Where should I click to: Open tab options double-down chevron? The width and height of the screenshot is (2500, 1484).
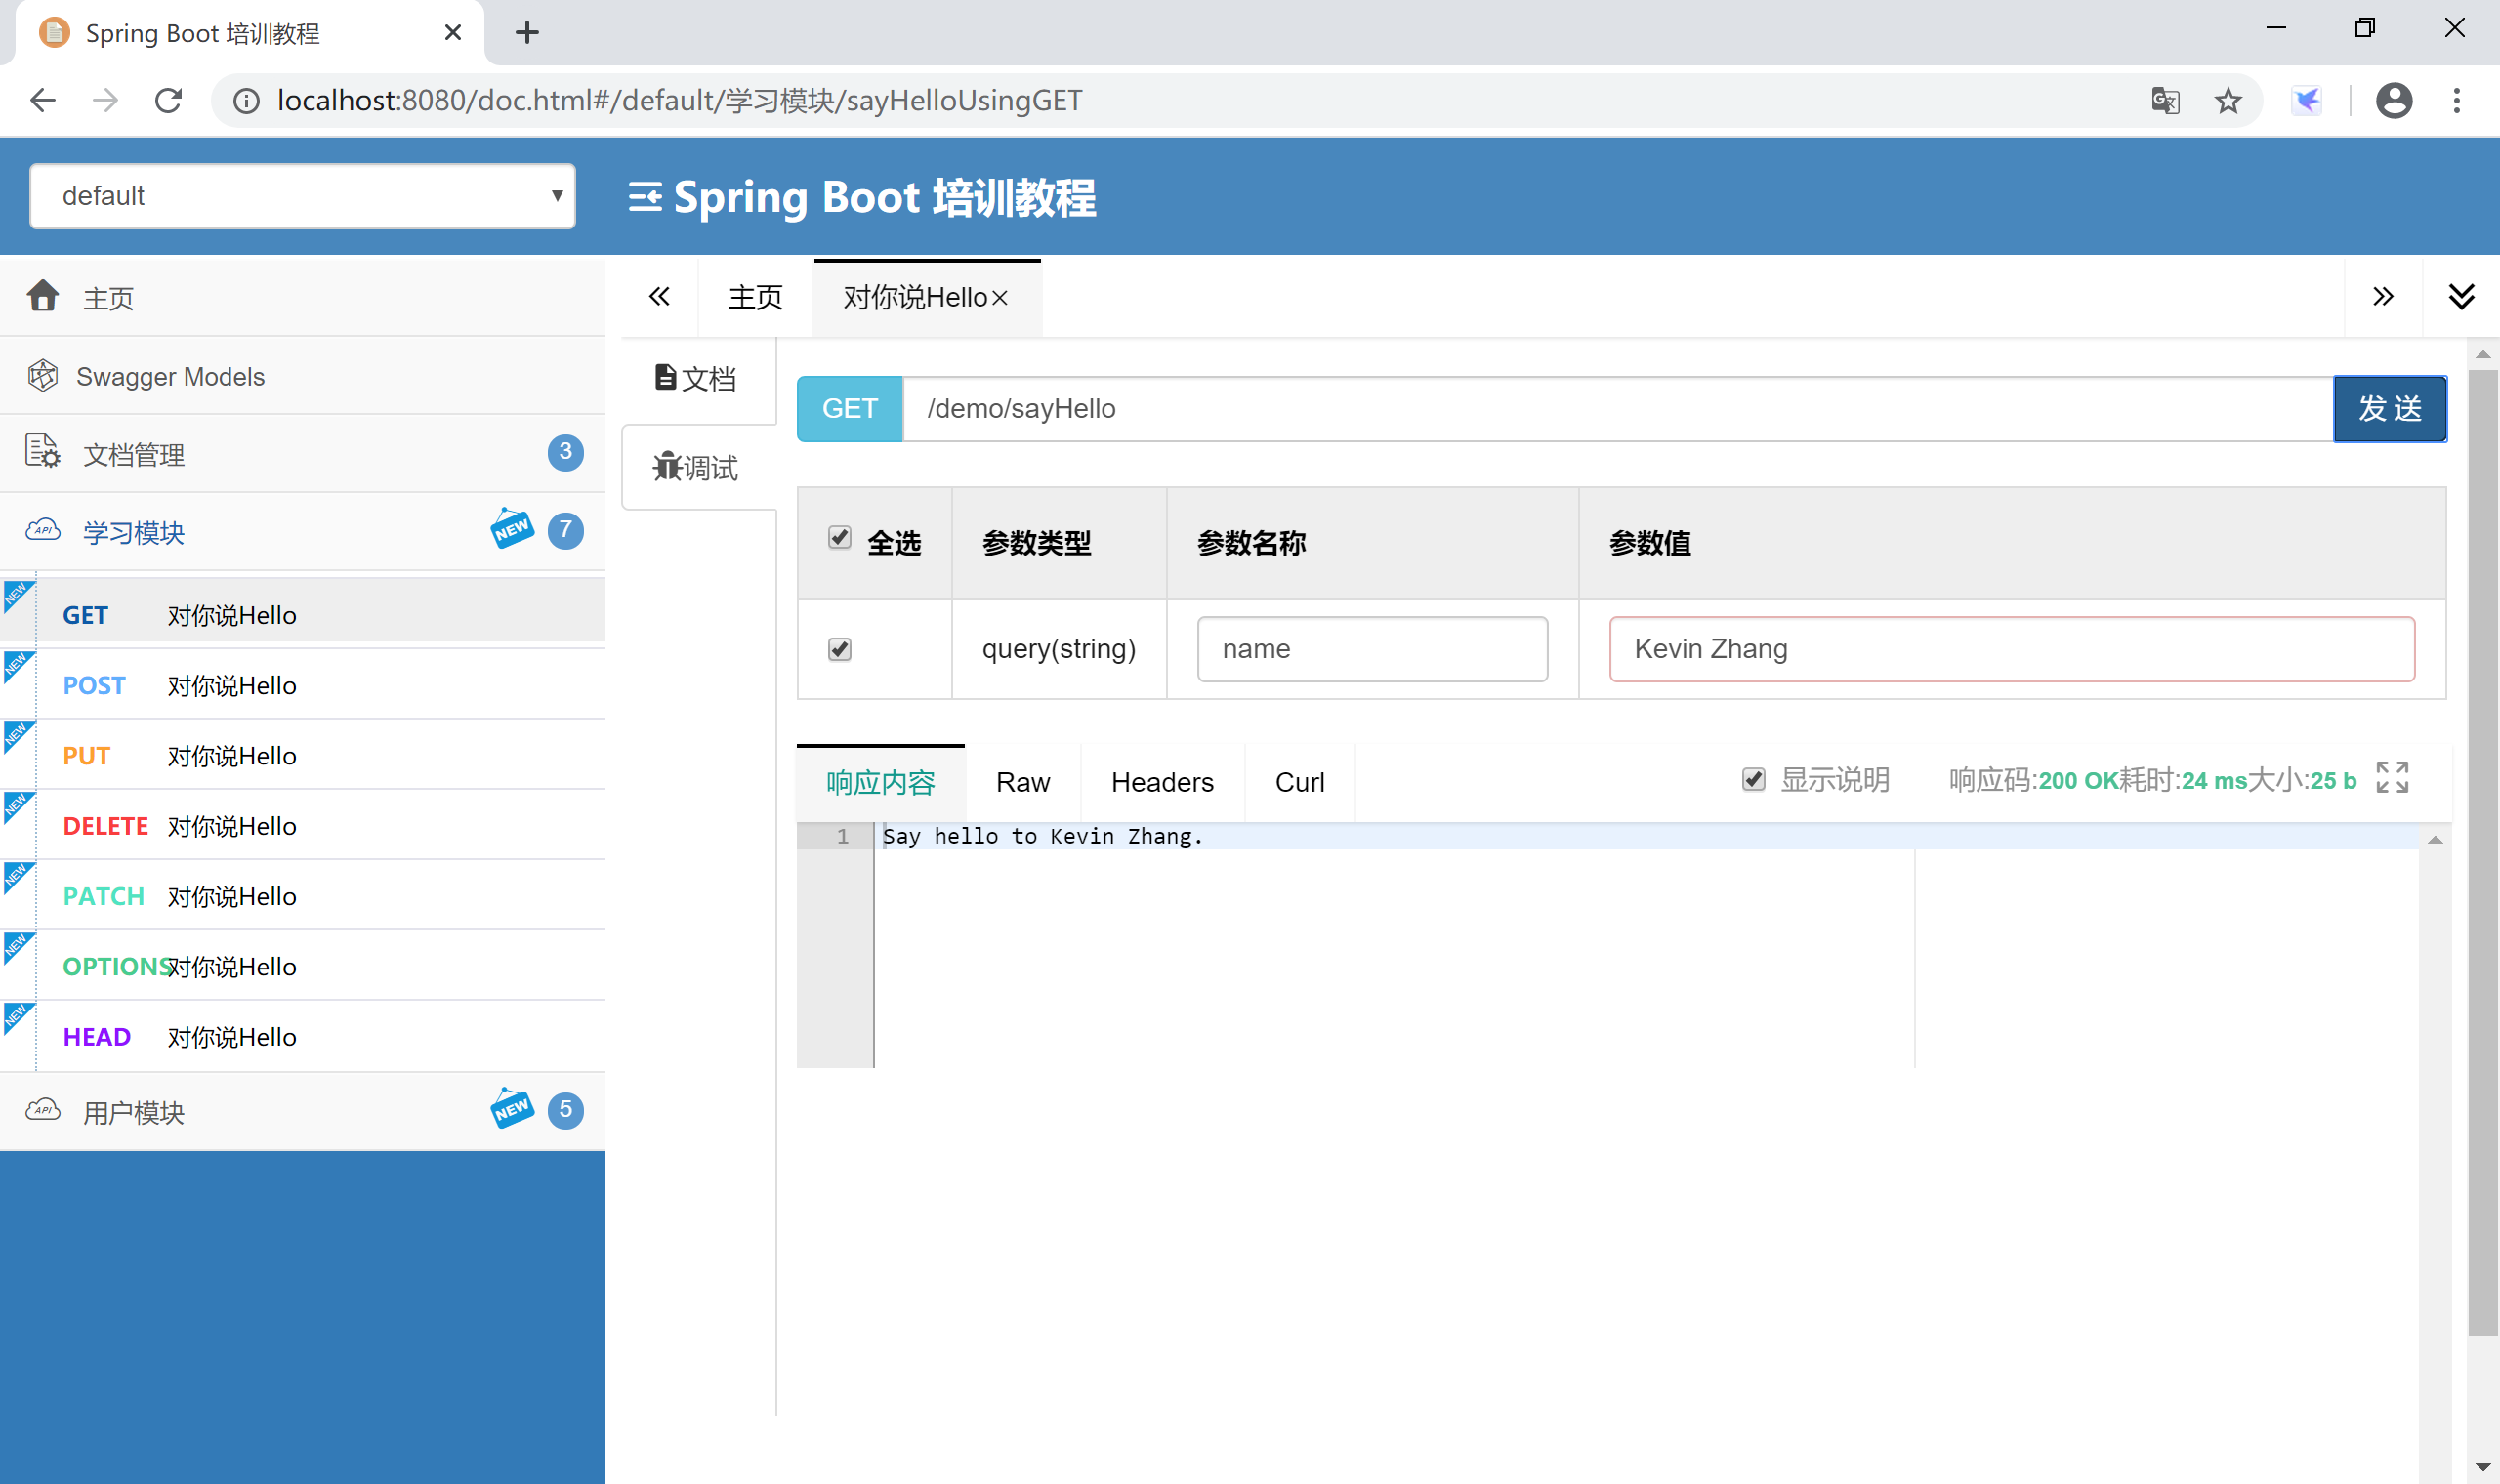coord(2461,296)
